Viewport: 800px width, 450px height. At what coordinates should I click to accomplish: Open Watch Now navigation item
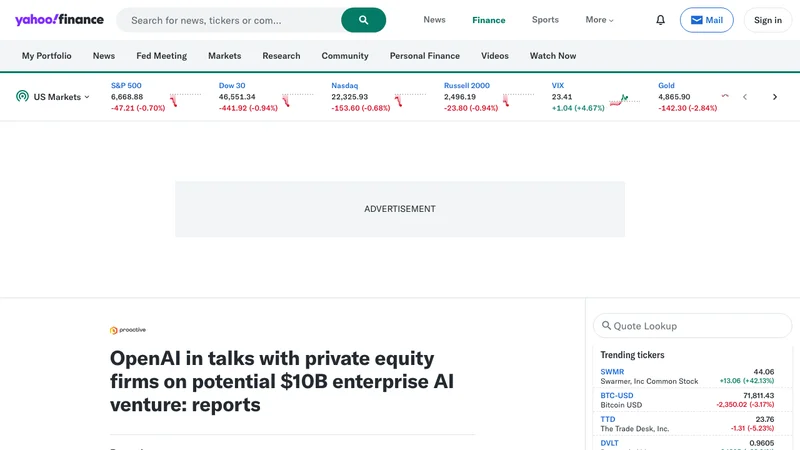[553, 56]
